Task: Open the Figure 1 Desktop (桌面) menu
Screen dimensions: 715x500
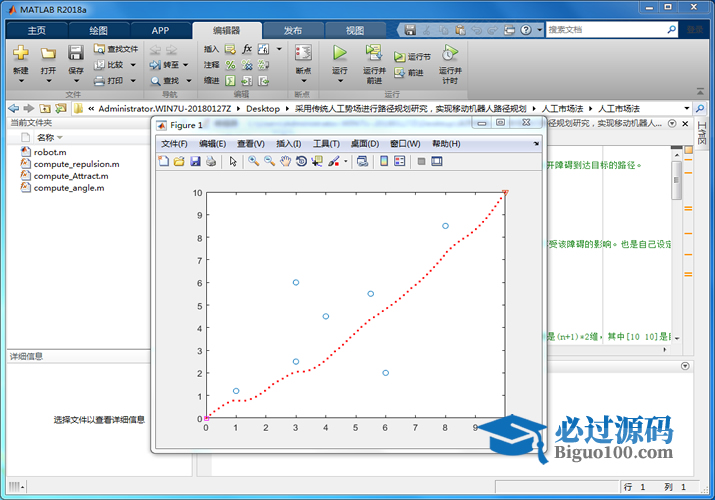Action: (x=364, y=144)
